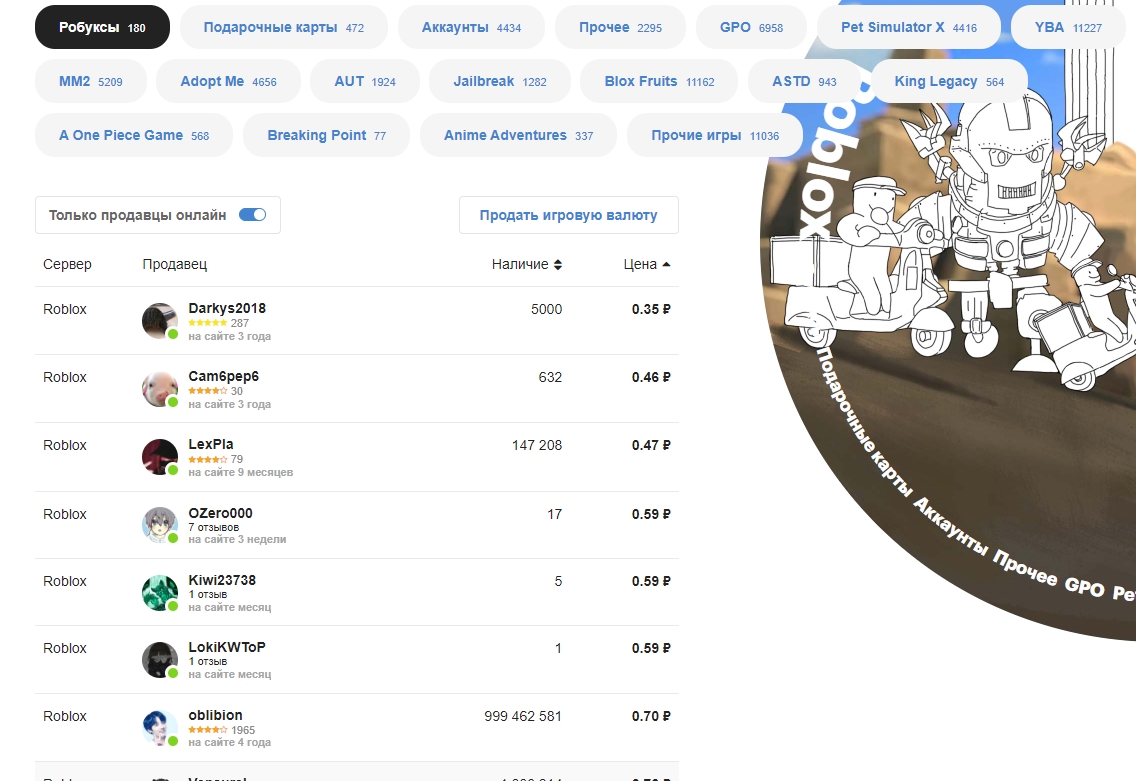Click LexPla stock amount 147 208
Image resolution: width=1136 pixels, height=781 pixels.
coord(537,446)
